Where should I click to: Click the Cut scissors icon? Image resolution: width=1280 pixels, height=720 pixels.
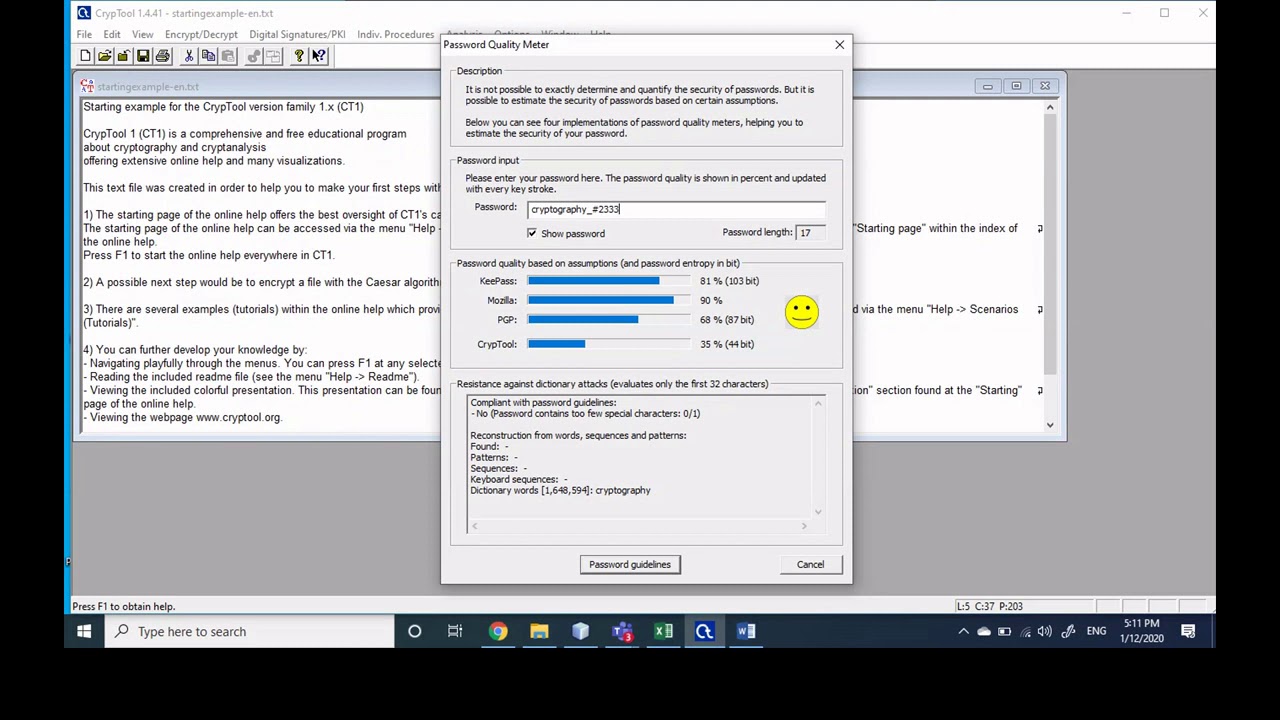coord(188,56)
